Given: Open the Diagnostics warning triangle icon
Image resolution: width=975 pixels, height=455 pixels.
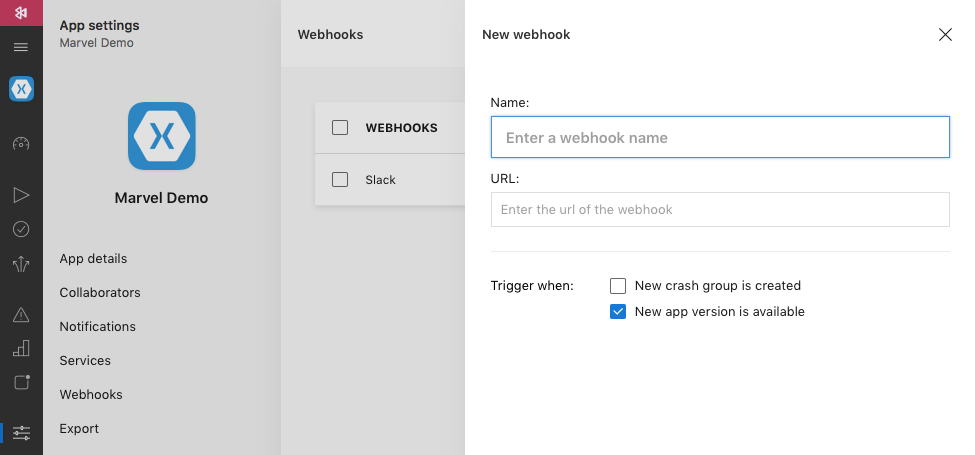Looking at the screenshot, I should (x=21, y=315).
